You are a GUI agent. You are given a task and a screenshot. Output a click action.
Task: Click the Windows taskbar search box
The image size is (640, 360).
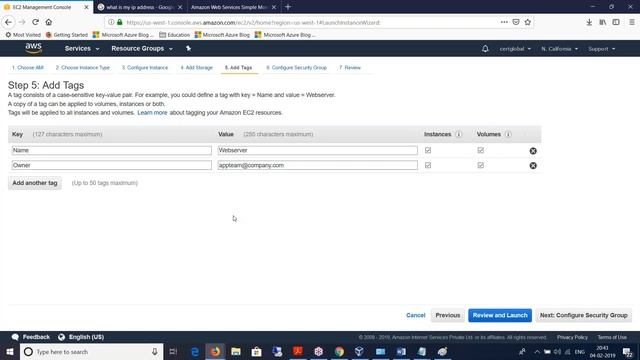click(92, 351)
